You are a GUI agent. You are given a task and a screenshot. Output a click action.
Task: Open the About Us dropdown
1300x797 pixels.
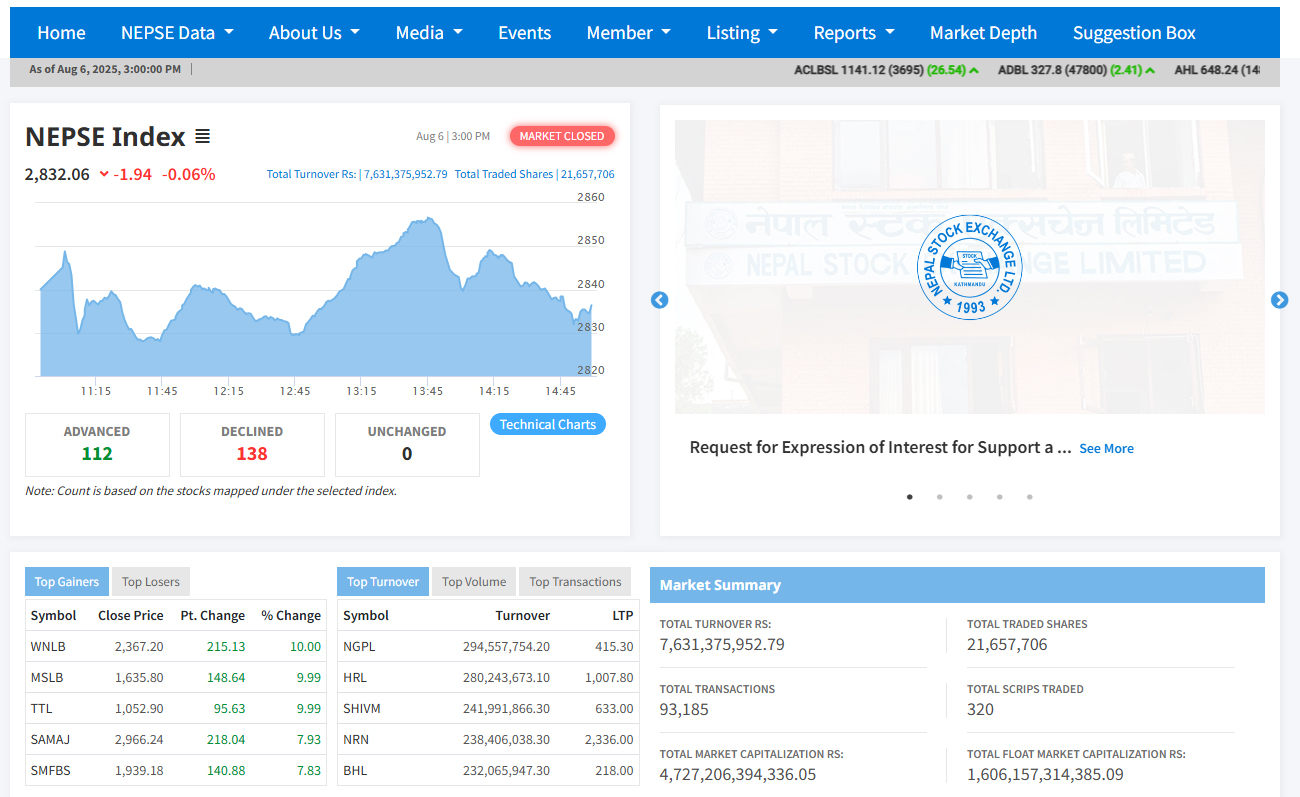coord(314,33)
